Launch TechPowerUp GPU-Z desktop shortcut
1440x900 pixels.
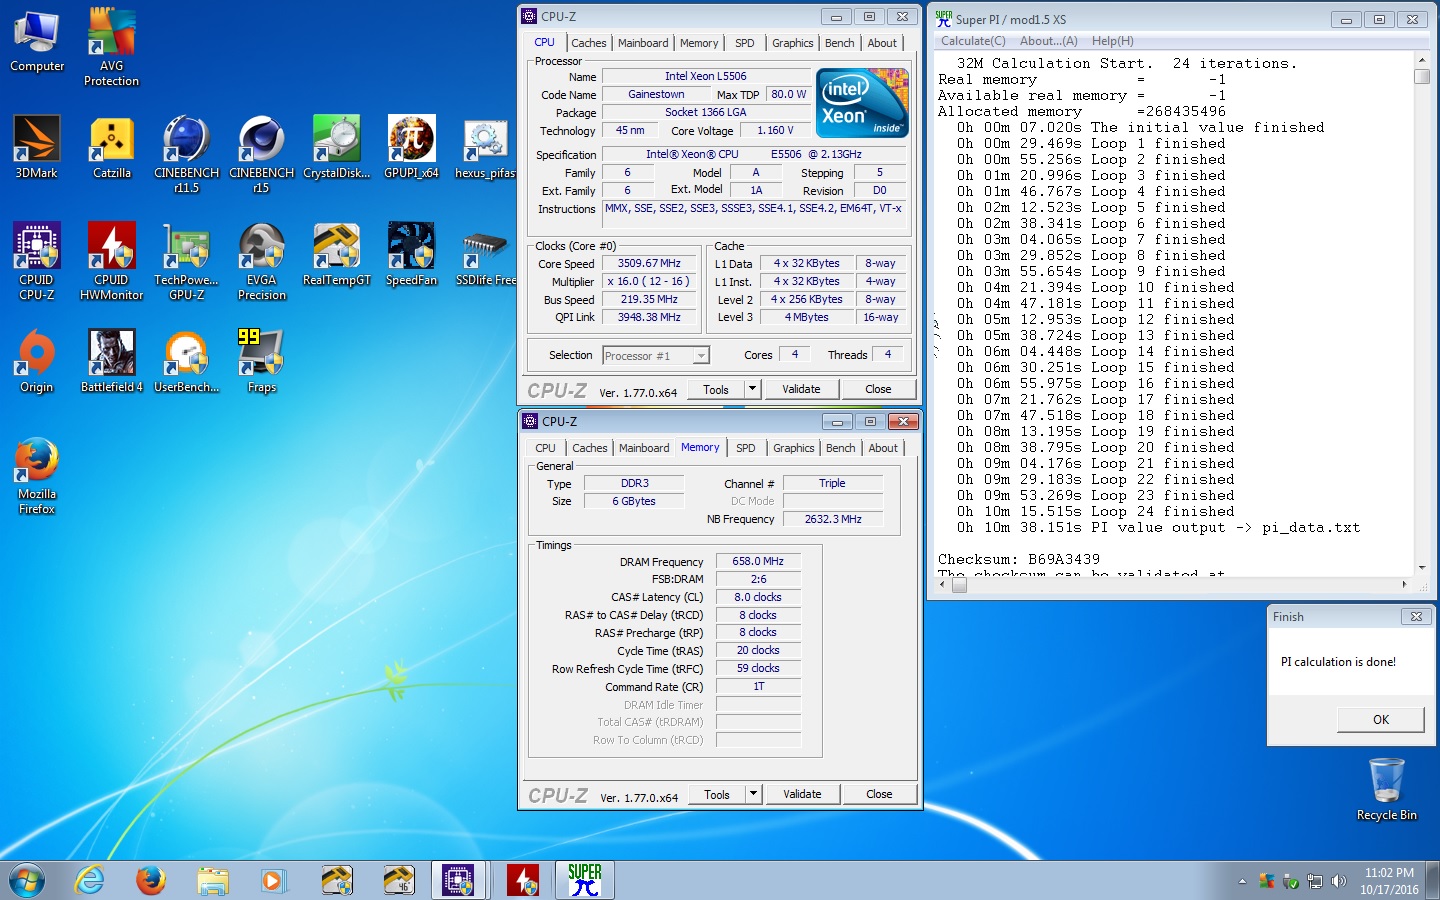(x=186, y=261)
